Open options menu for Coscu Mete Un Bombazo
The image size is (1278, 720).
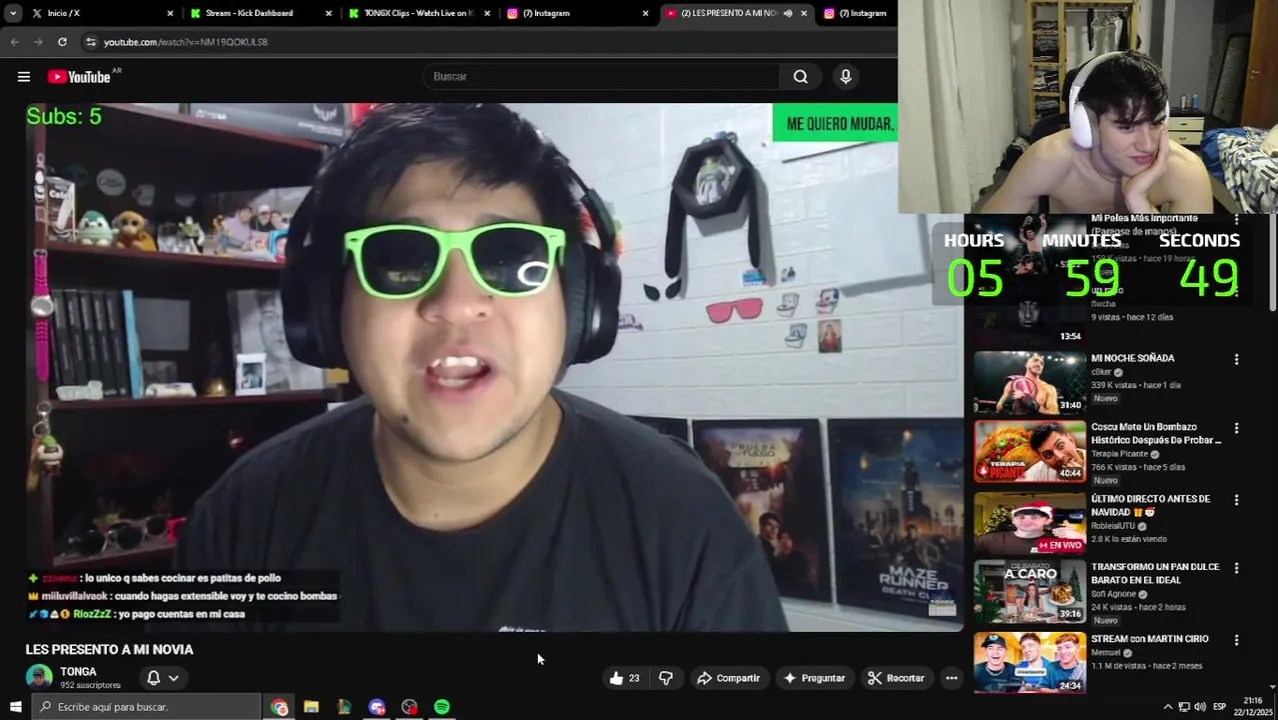pos(1236,428)
